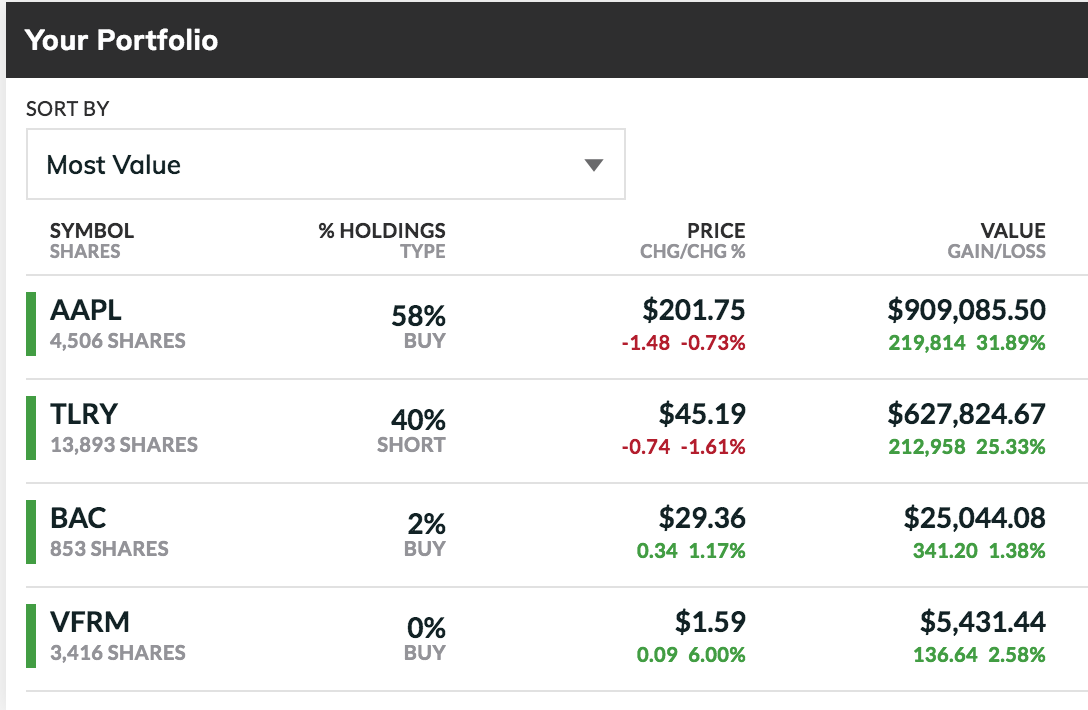Click the AAPL value $909,085.50
Viewport: 1088px width, 710px height.
point(966,310)
